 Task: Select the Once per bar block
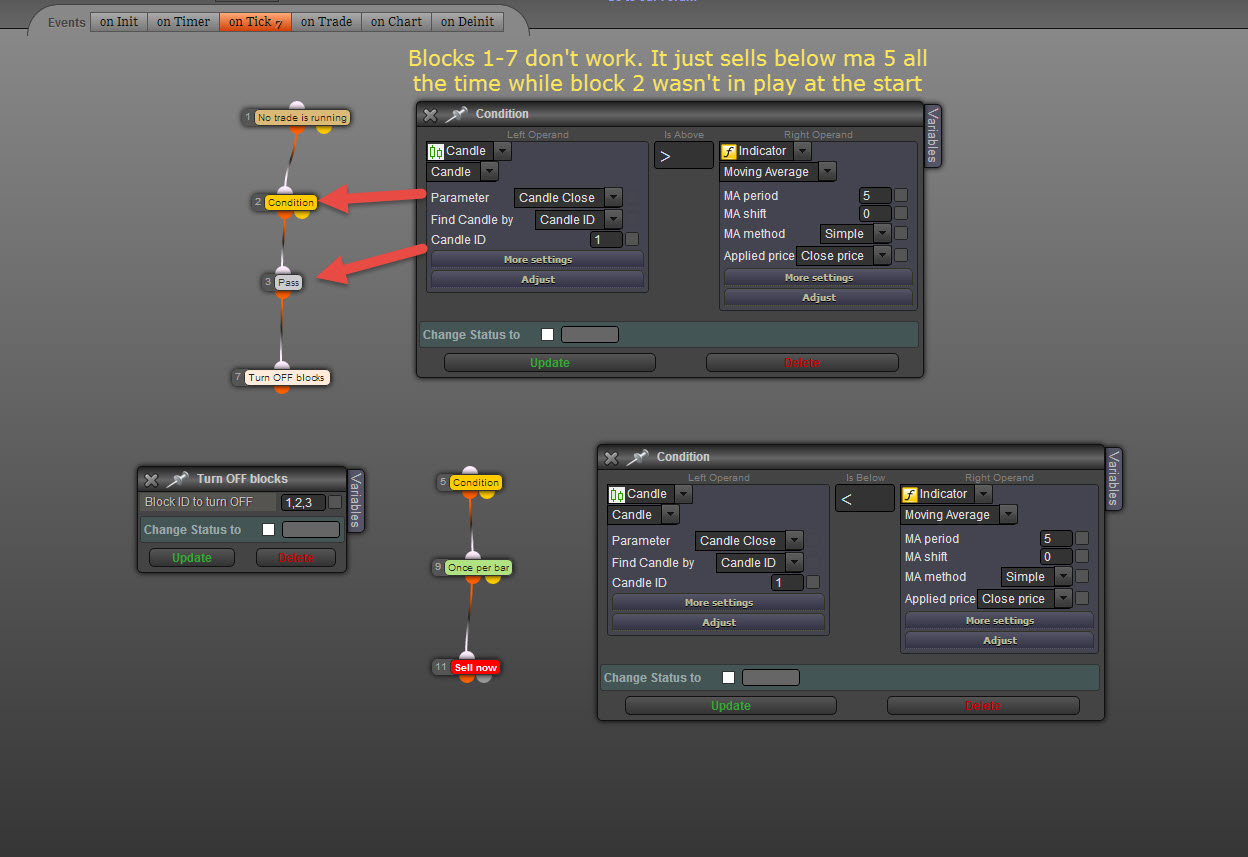coord(479,567)
